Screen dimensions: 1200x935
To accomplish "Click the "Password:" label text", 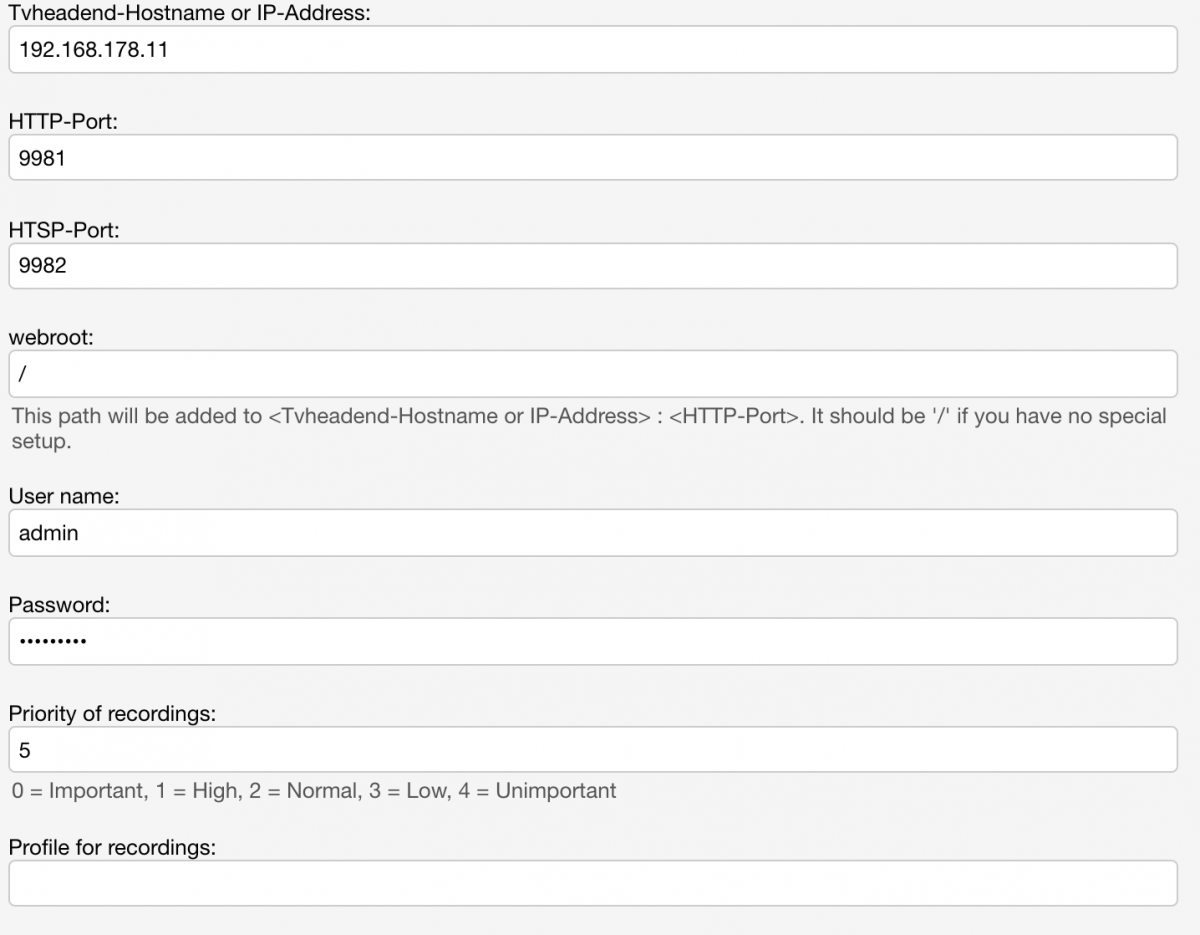I will click(x=59, y=605).
